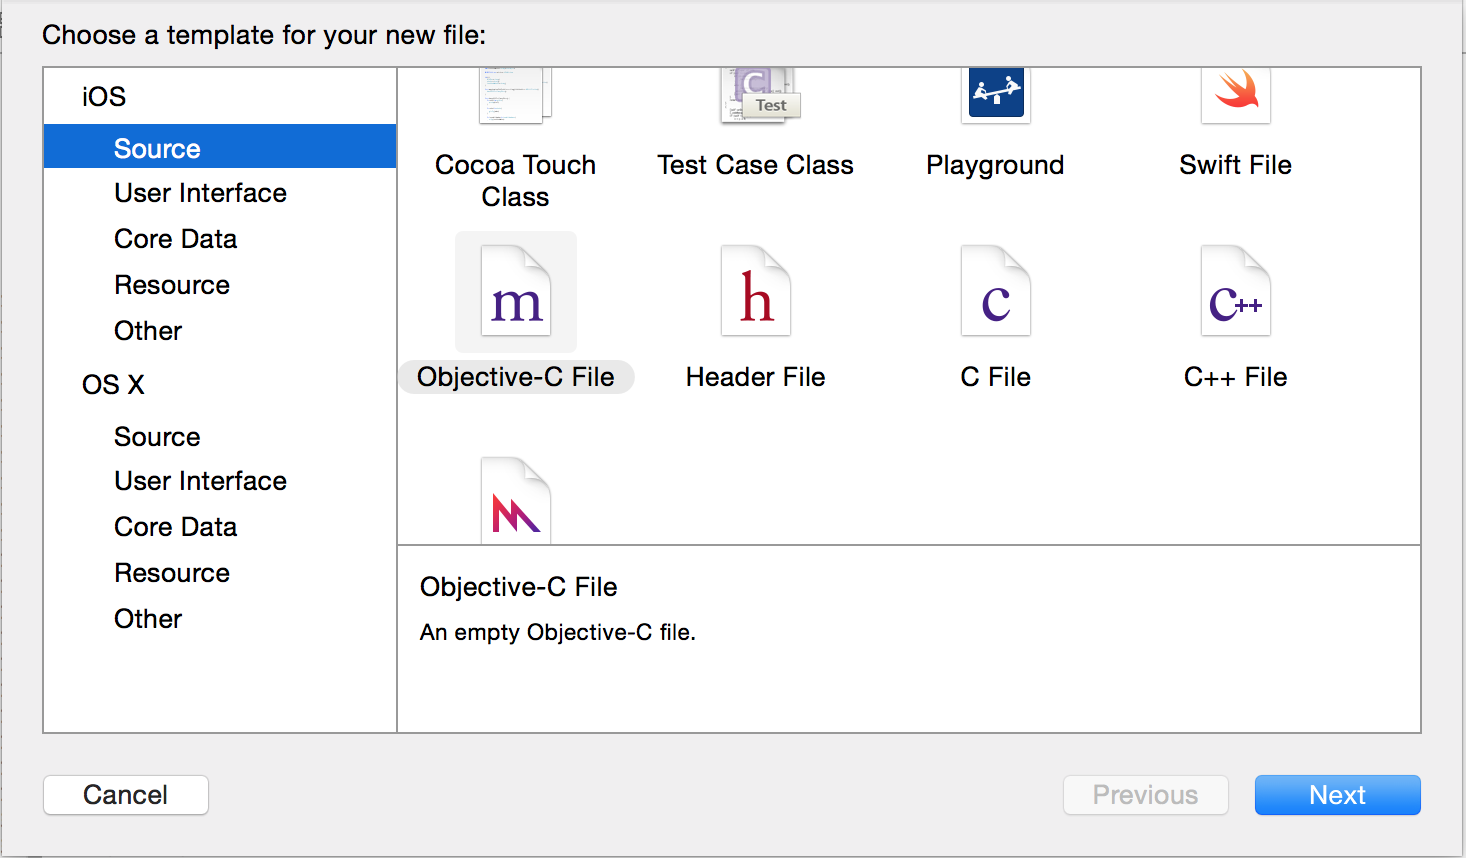Choose the C File 'c' icon
The width and height of the screenshot is (1466, 858).
pos(996,292)
